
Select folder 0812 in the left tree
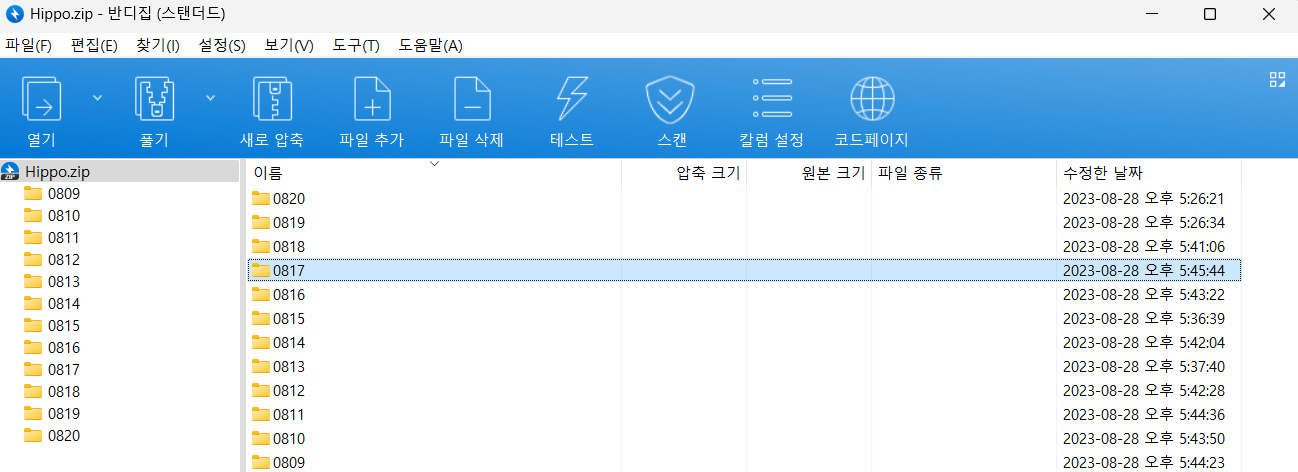(x=63, y=260)
